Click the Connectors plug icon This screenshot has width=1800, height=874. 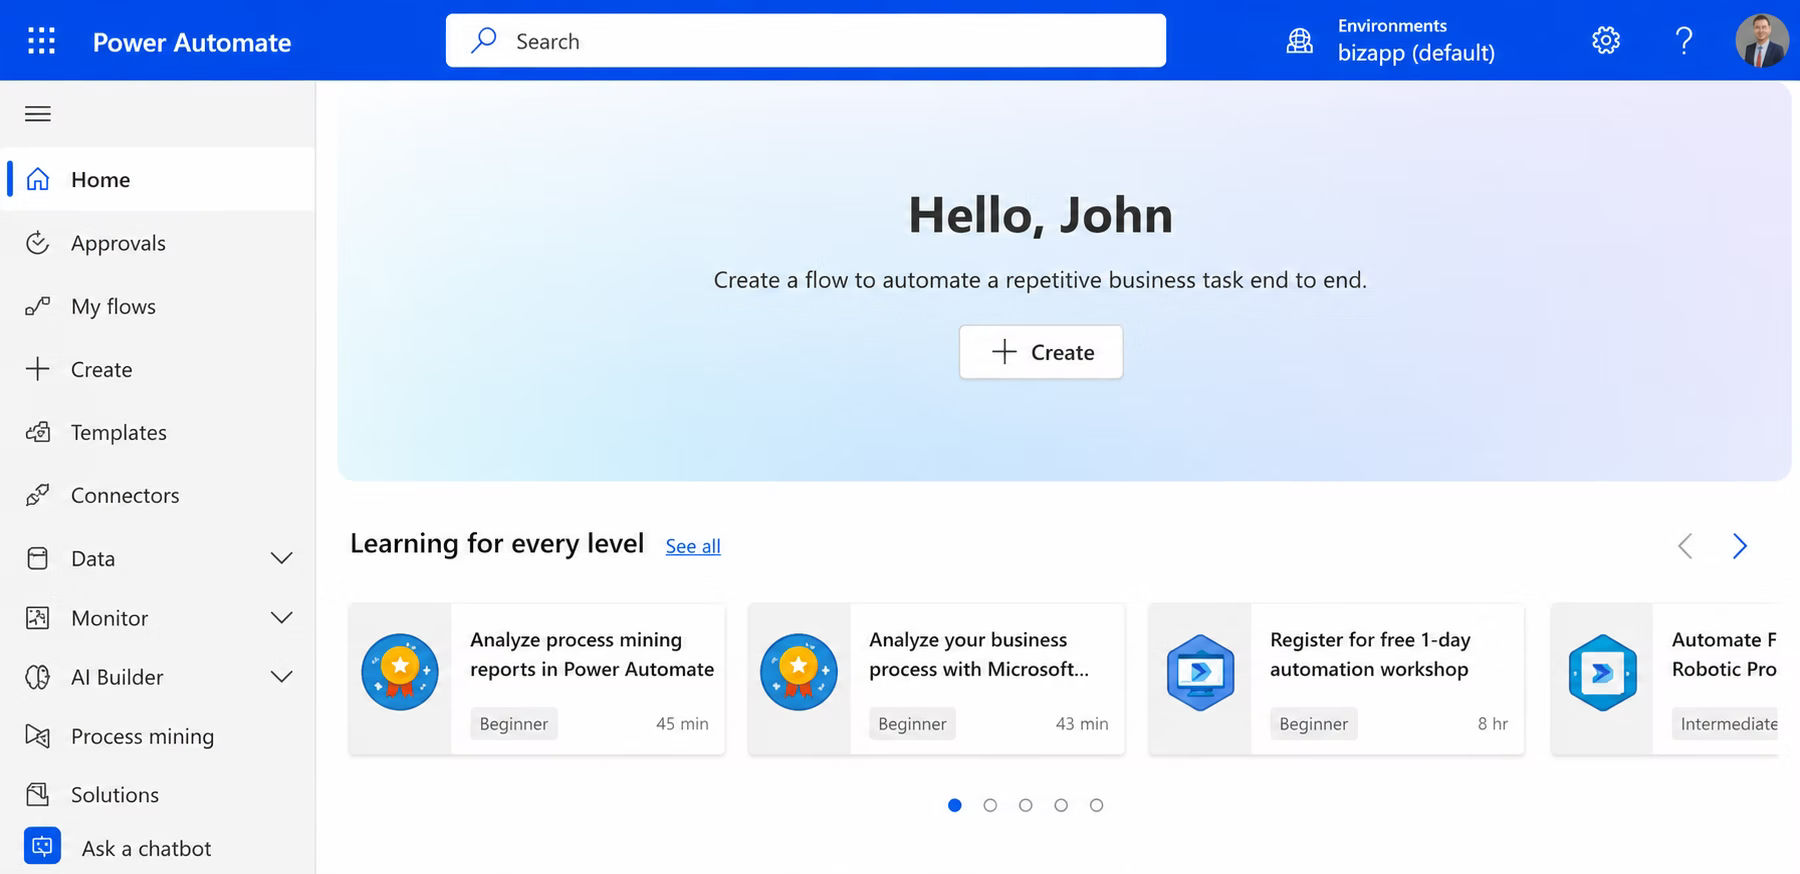[x=38, y=495]
